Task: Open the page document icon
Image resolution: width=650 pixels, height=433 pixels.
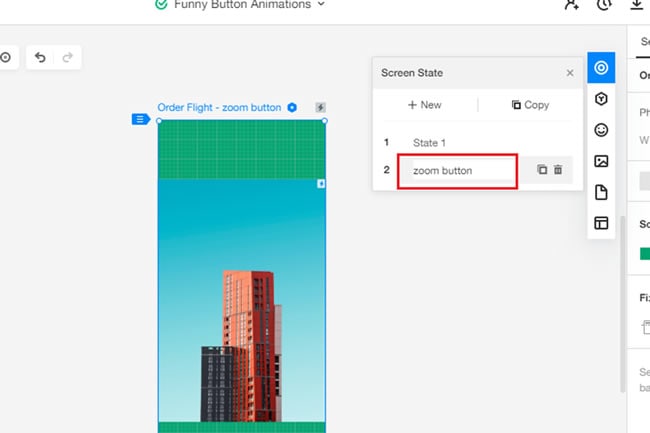Action: click(601, 192)
